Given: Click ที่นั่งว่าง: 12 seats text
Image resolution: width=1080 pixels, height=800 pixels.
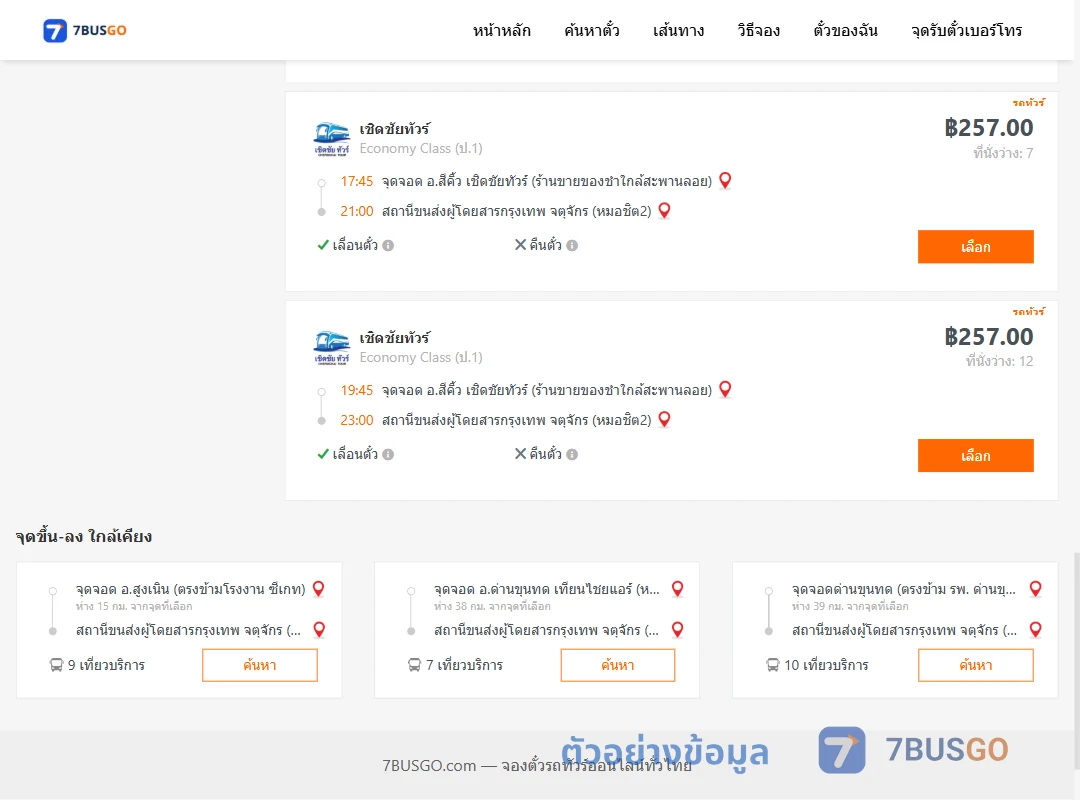Looking at the screenshot, I should tap(999, 361).
